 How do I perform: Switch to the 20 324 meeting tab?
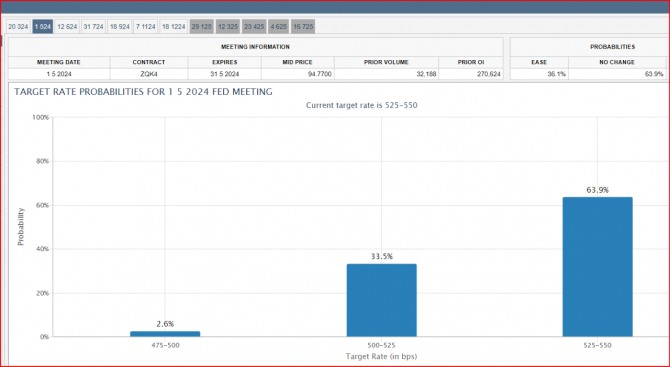click(x=18, y=26)
